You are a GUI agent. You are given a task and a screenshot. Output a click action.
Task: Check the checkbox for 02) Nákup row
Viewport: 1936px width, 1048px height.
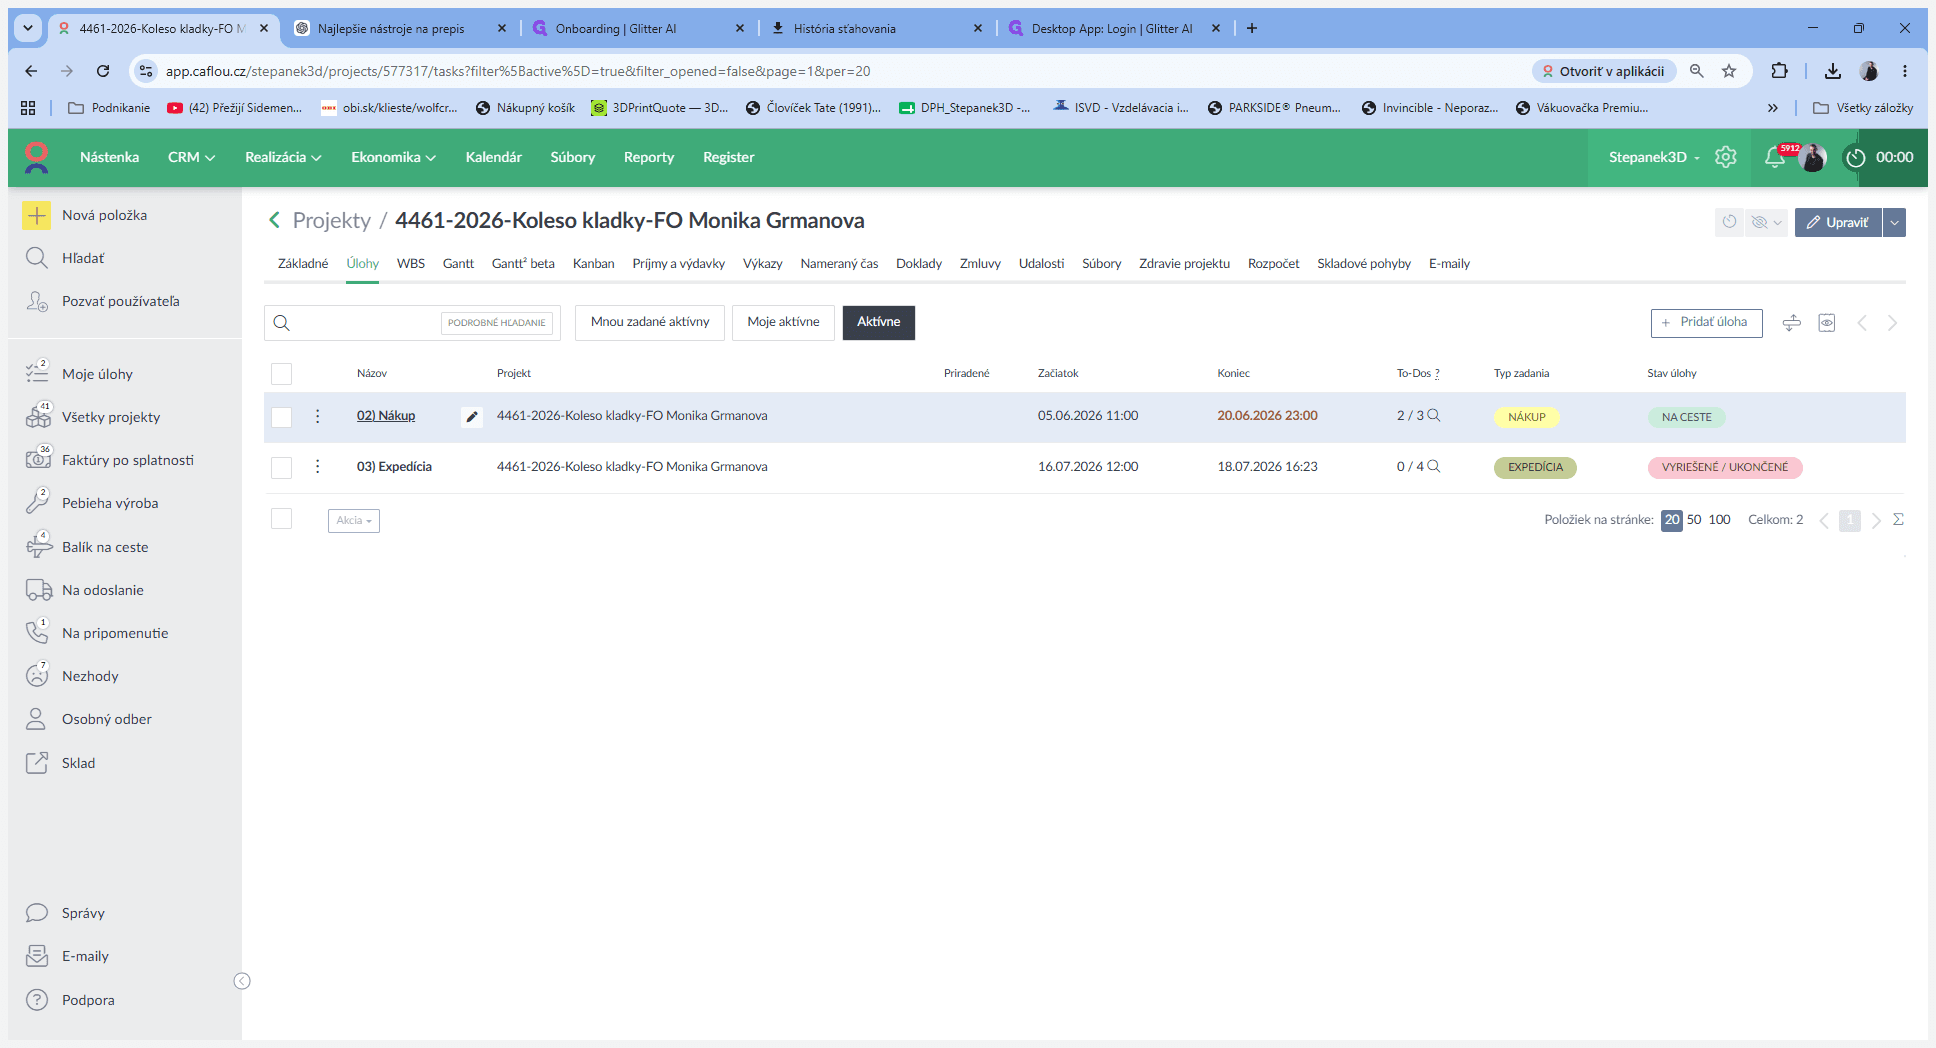[282, 417]
